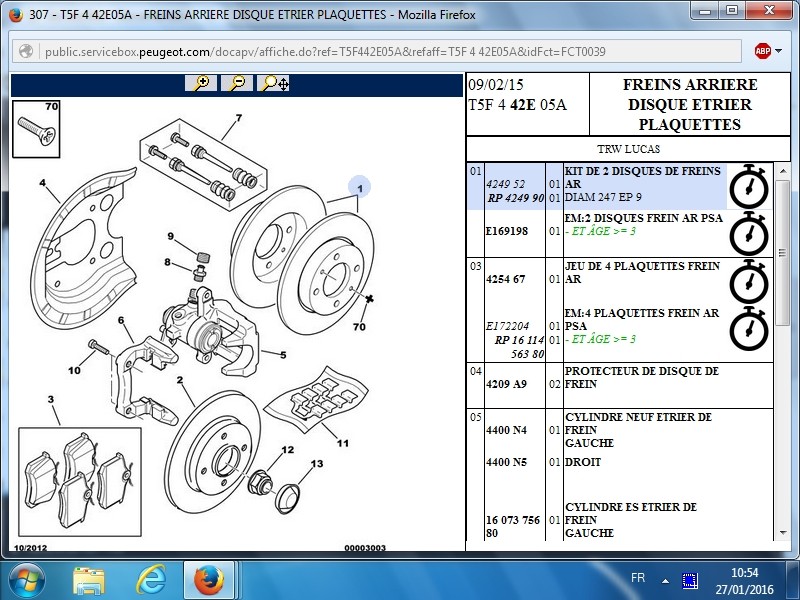Click part reference 4400 N4
Screen dimensions: 800x600
[x=506, y=430]
